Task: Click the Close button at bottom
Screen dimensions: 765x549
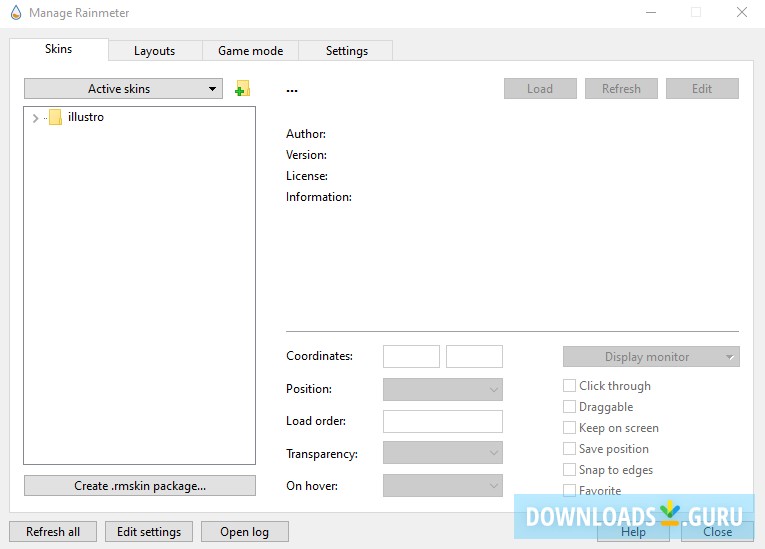Action: (717, 531)
